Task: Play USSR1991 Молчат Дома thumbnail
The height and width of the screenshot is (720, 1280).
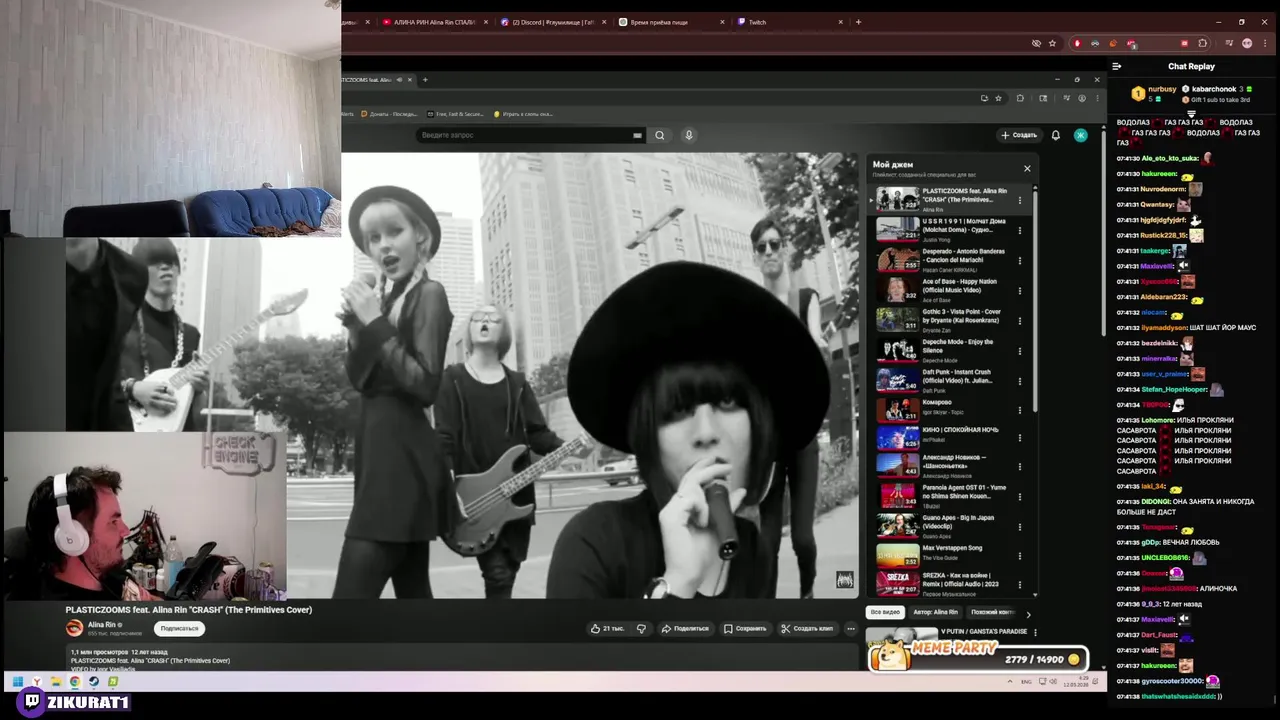Action: point(897,228)
